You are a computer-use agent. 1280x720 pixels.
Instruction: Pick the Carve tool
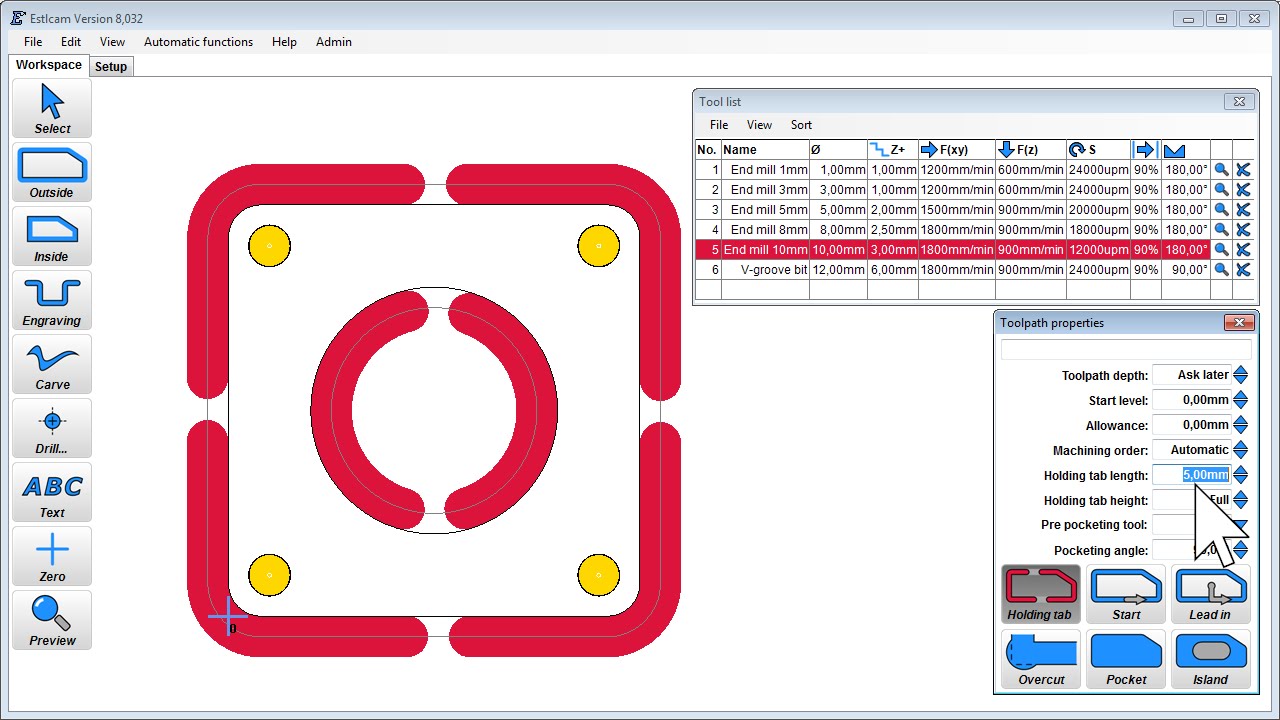tap(52, 364)
